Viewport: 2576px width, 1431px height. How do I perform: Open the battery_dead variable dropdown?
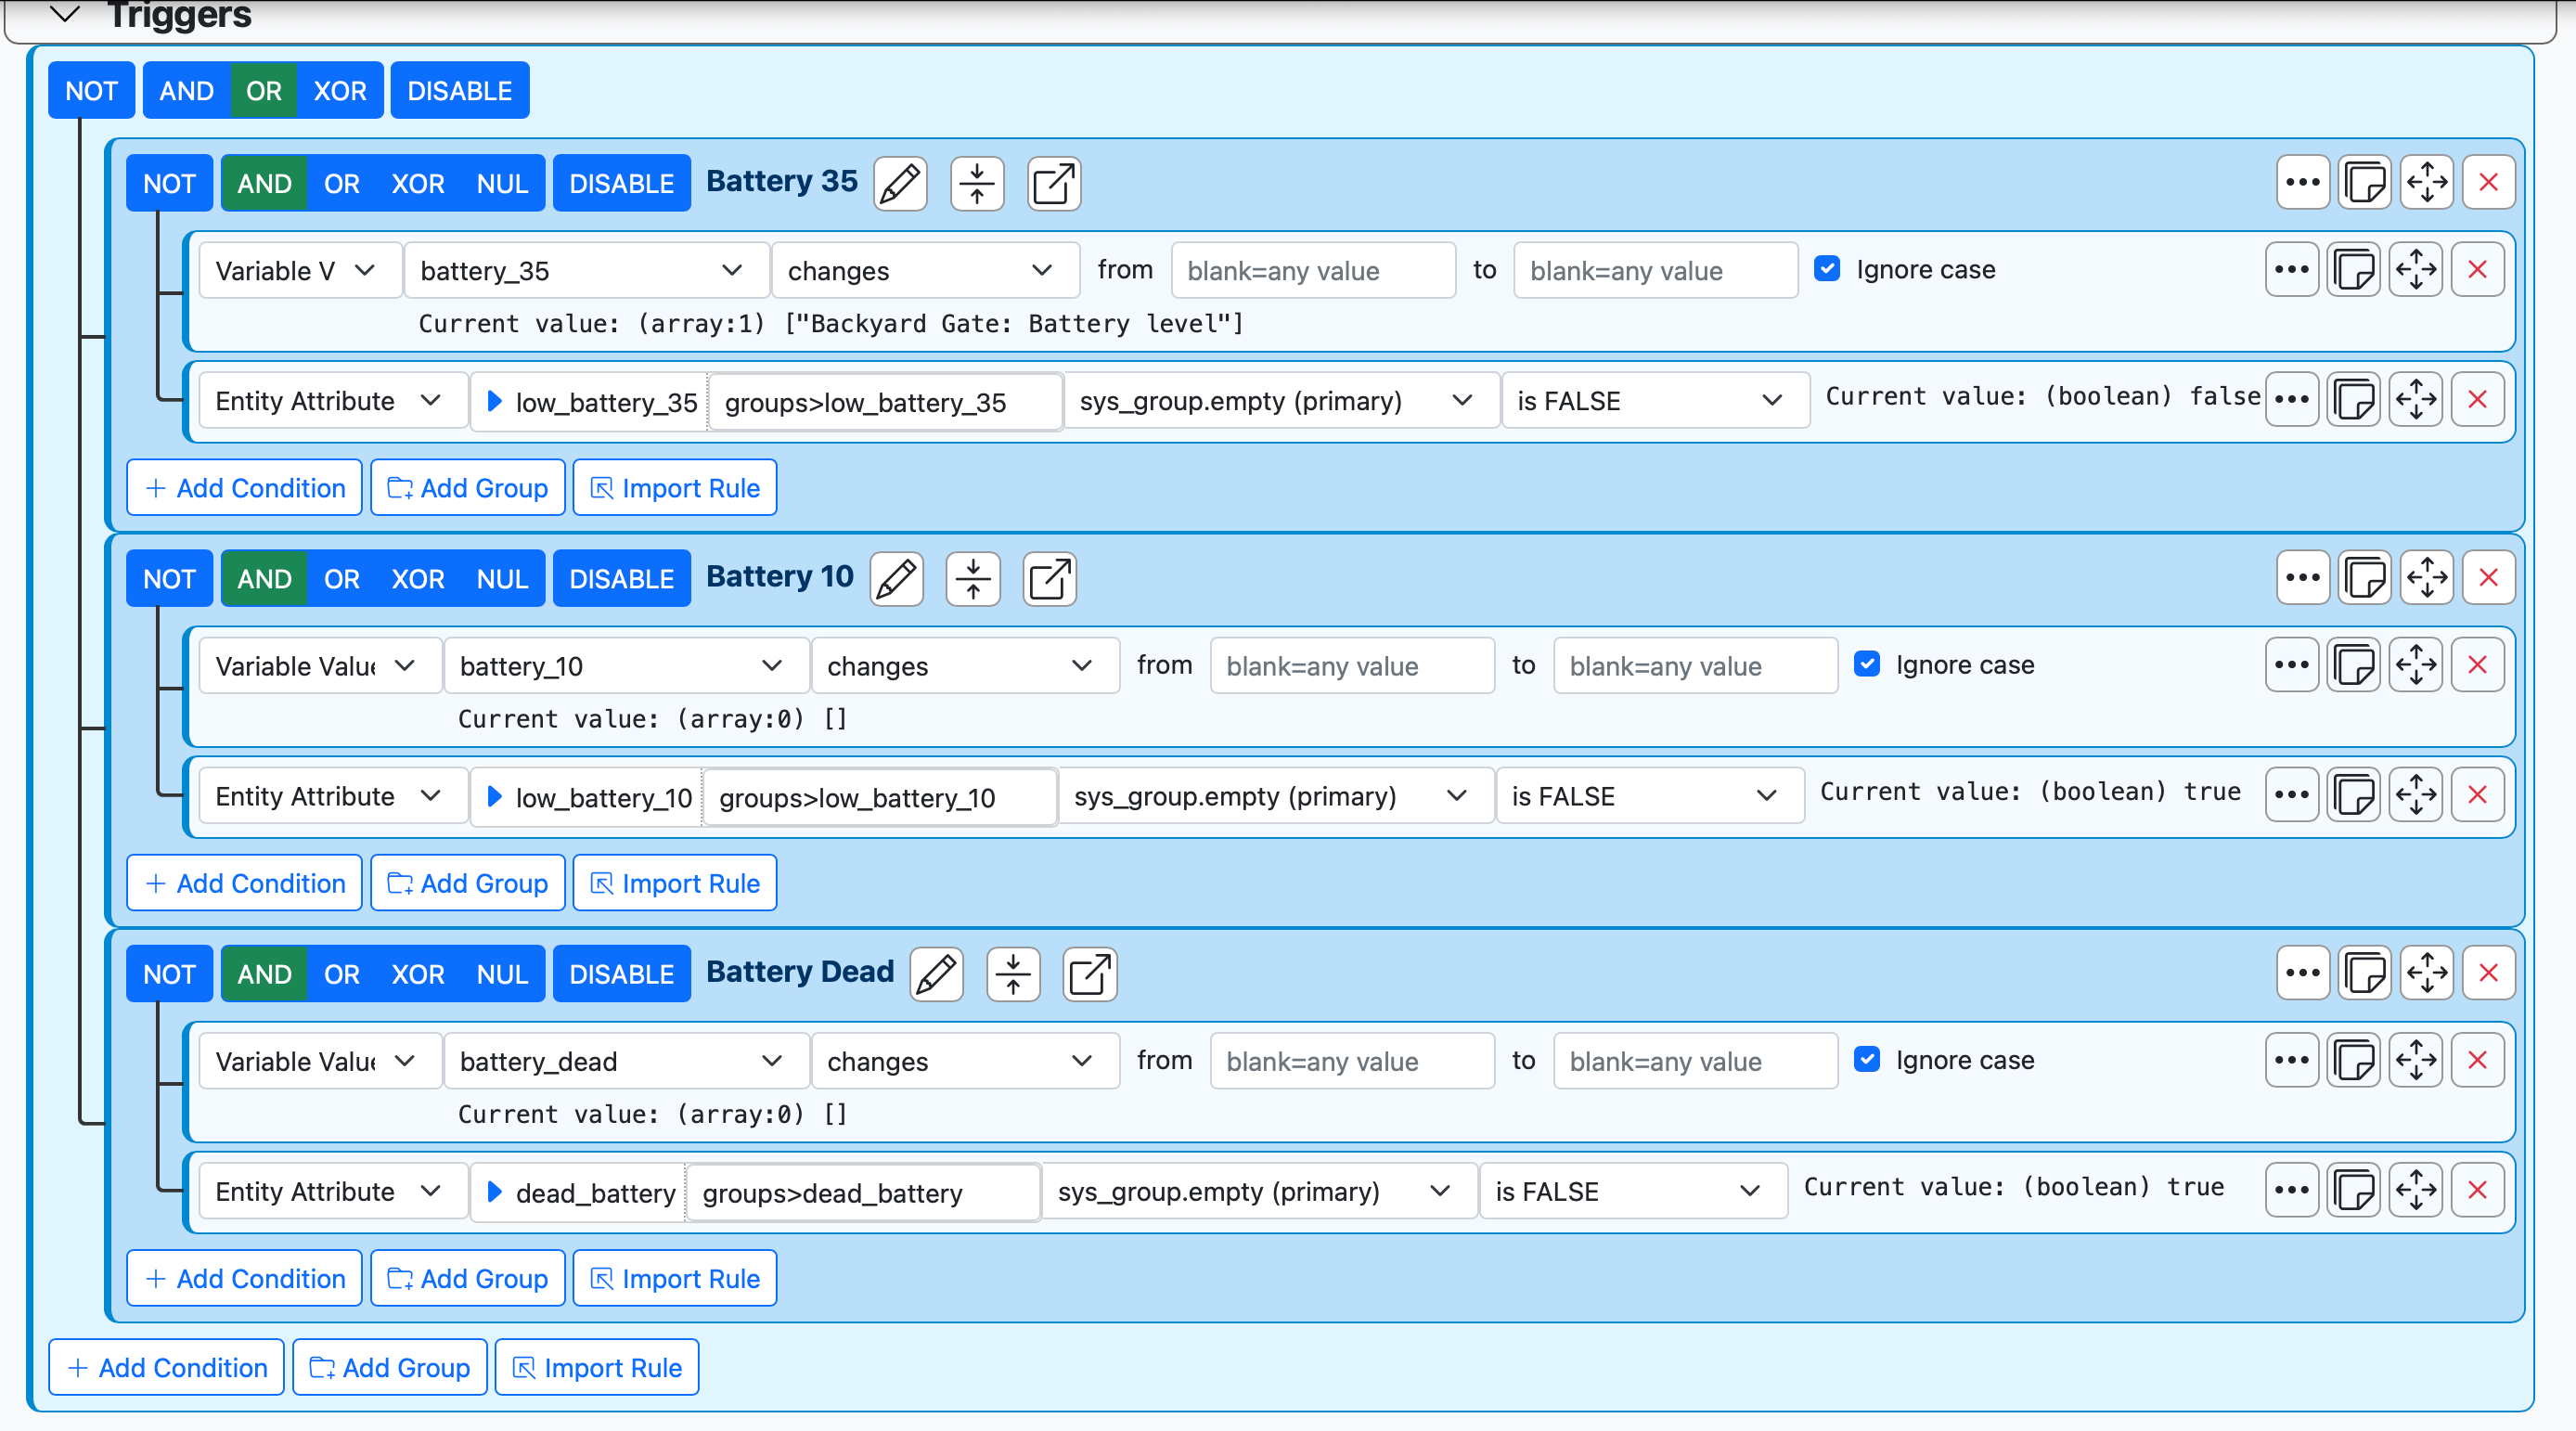click(625, 1060)
